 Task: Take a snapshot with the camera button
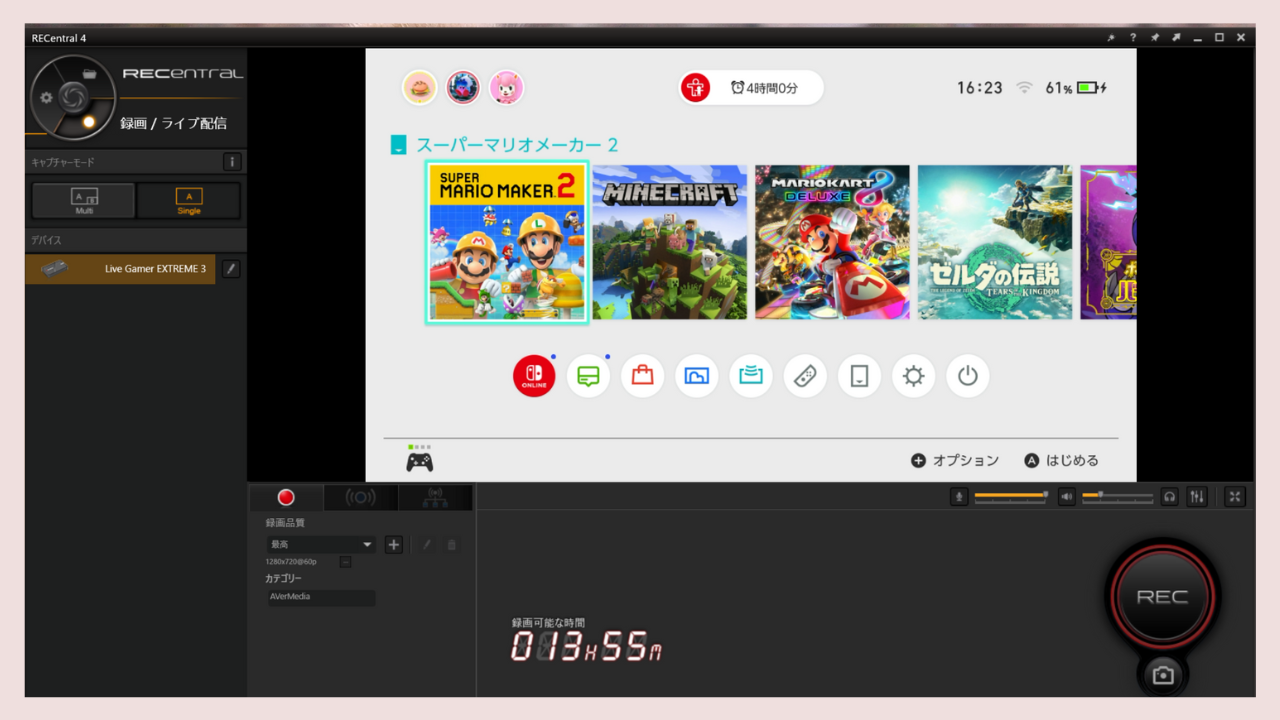[x=1162, y=675]
